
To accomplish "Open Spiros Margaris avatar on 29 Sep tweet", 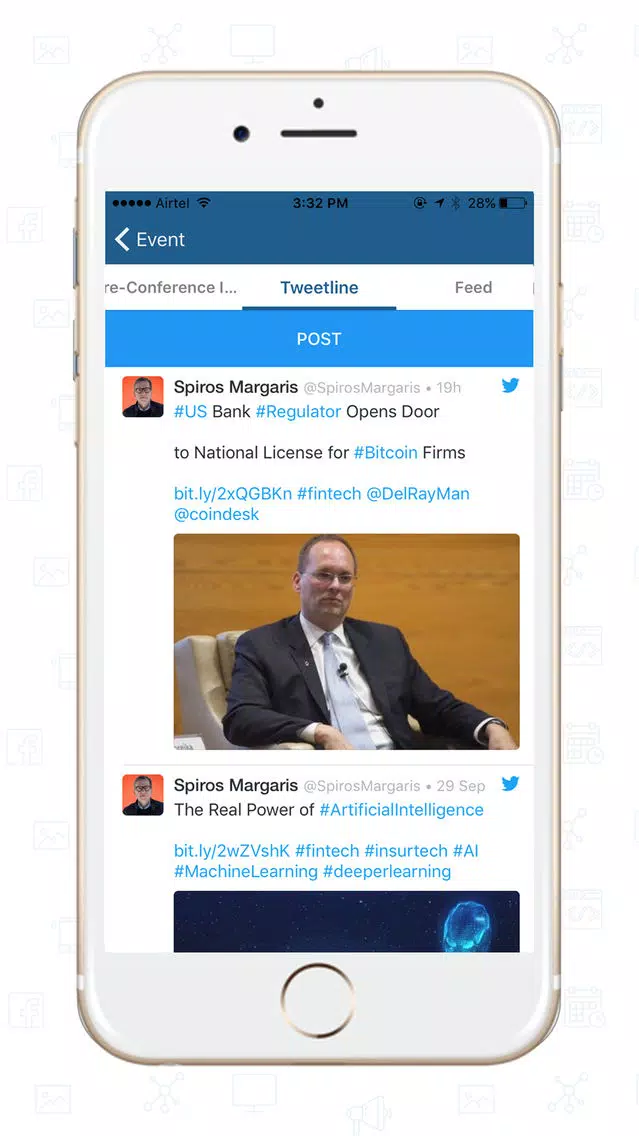I will tap(143, 795).
